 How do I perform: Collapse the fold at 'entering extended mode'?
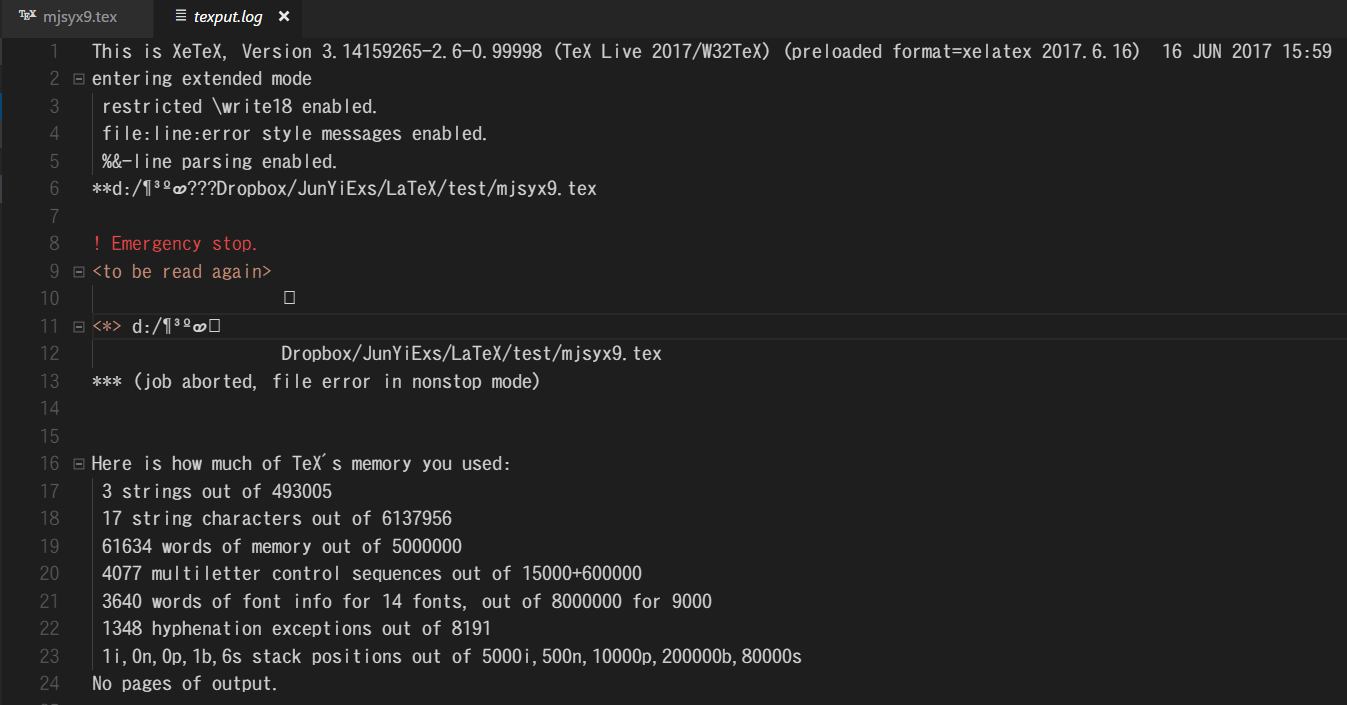click(78, 78)
